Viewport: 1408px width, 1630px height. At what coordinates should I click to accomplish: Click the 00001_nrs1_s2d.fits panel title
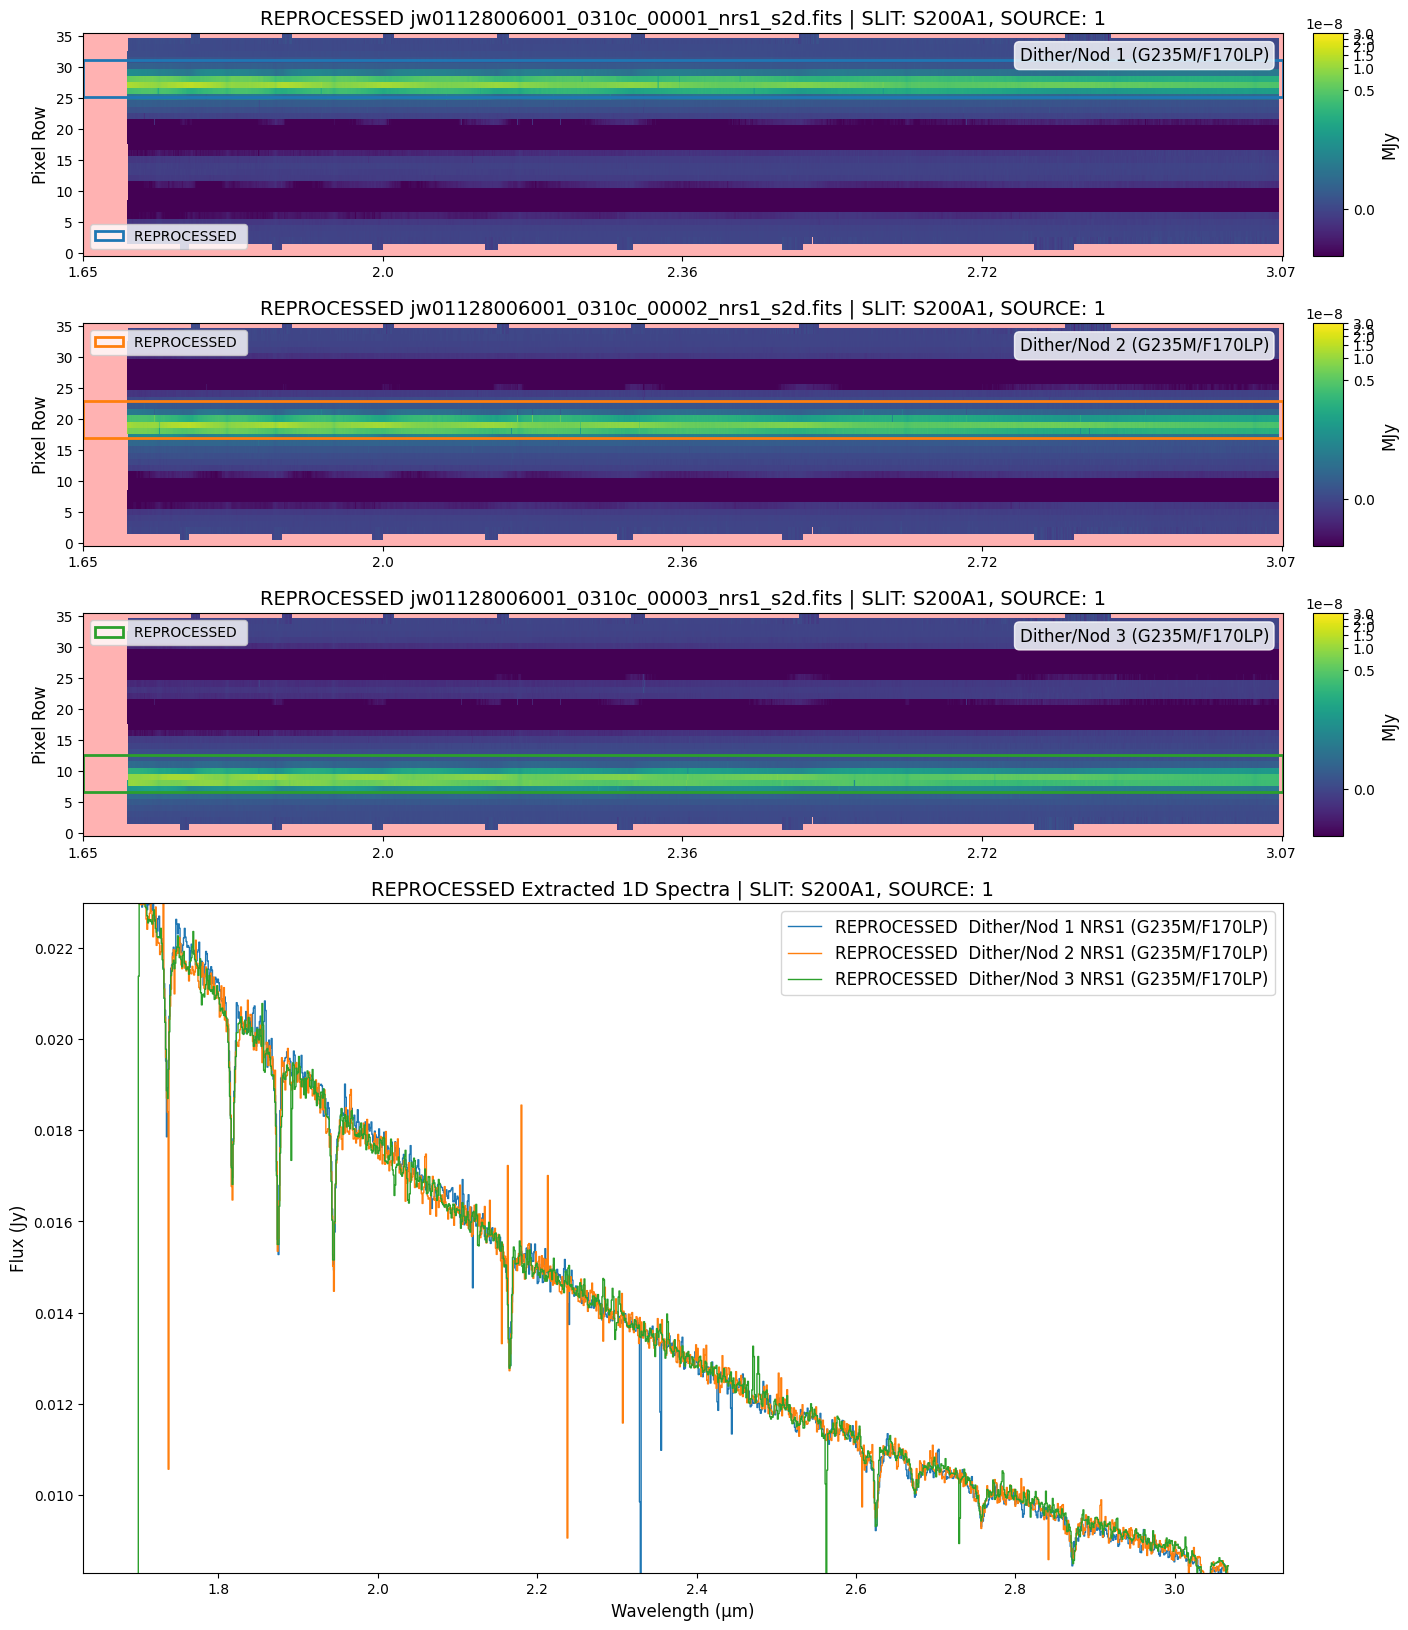click(682, 18)
